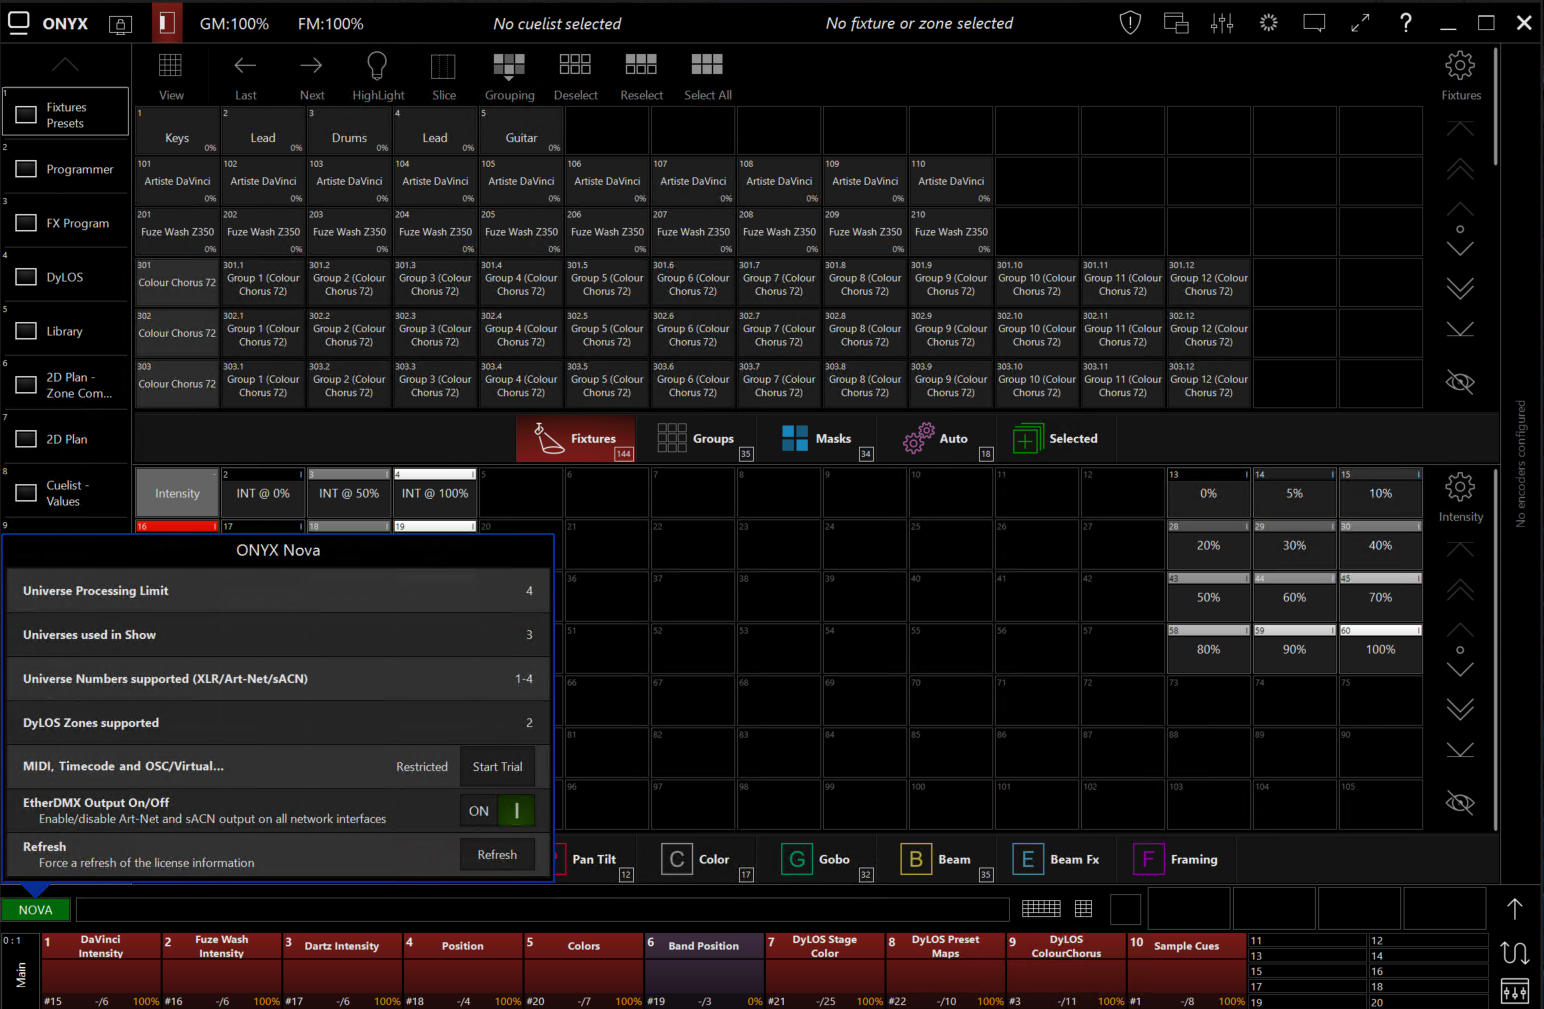
Task: Jump to top of Fixtures panel
Action: (x=1460, y=128)
